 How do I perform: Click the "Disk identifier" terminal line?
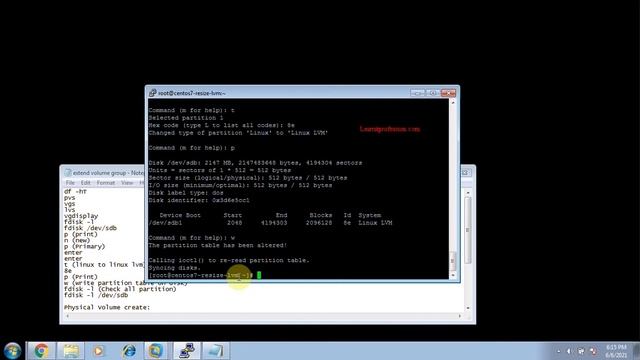coord(199,200)
